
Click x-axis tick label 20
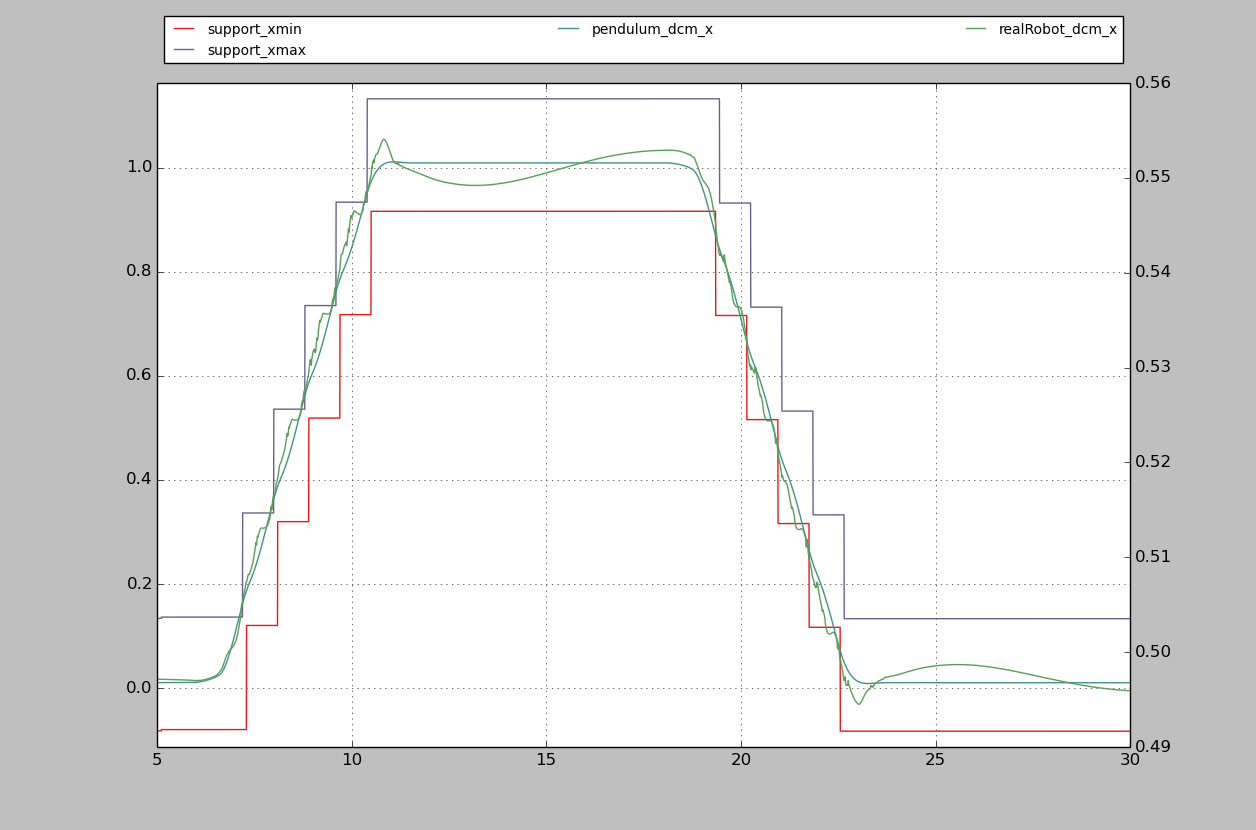coord(741,760)
